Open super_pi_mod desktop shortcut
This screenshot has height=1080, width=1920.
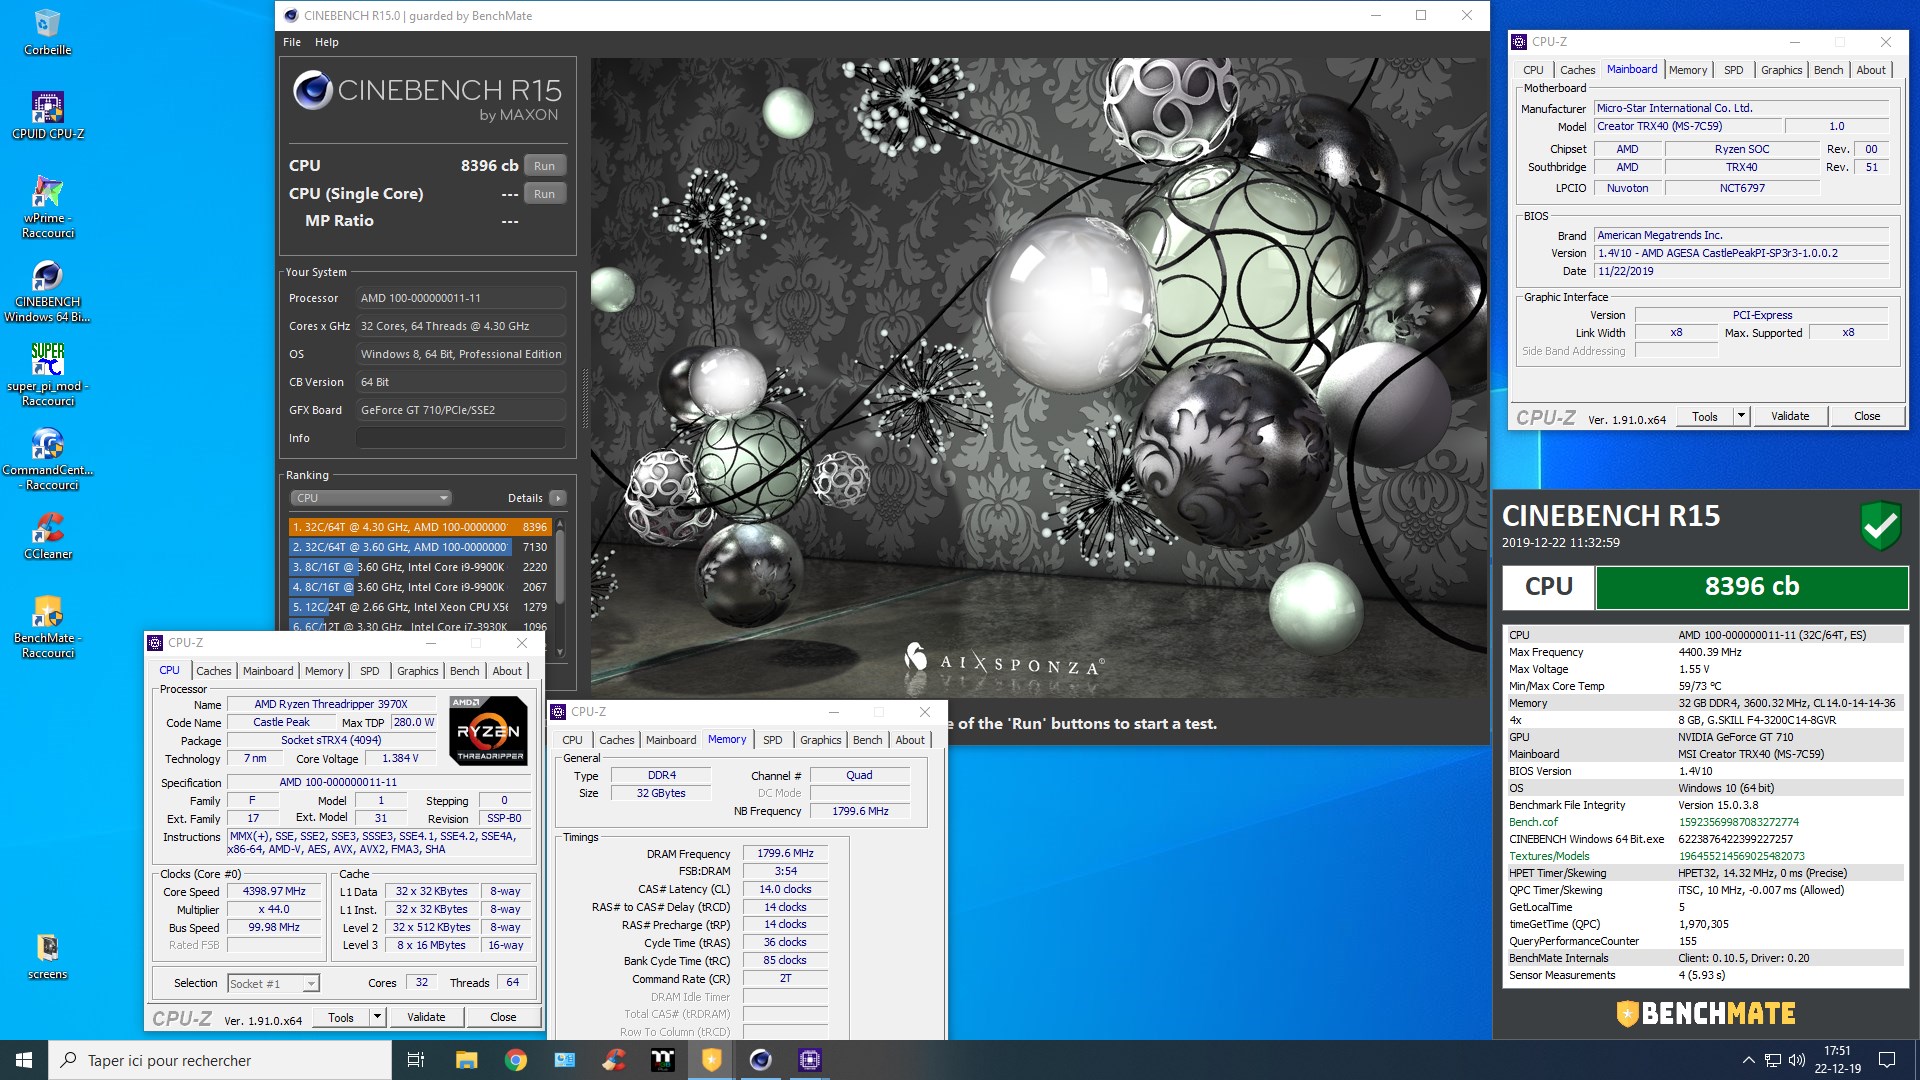[47, 375]
